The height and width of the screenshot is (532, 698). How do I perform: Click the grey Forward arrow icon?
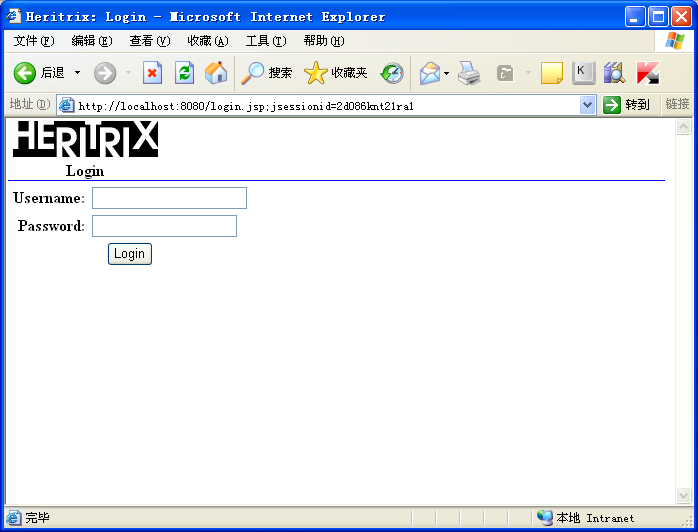[x=105, y=73]
